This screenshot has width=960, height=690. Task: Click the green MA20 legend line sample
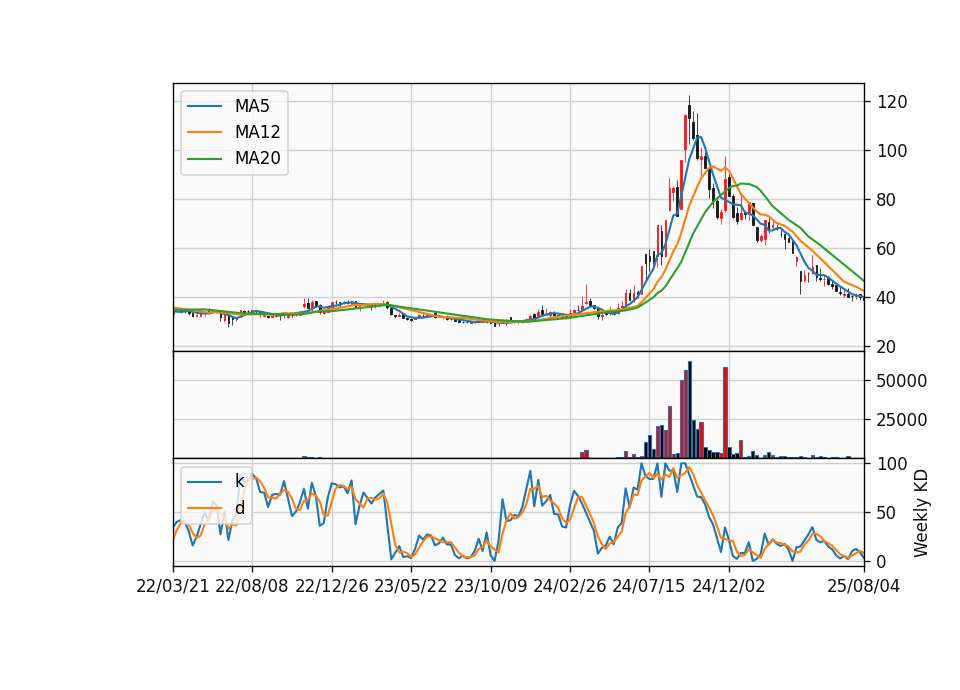[204, 159]
